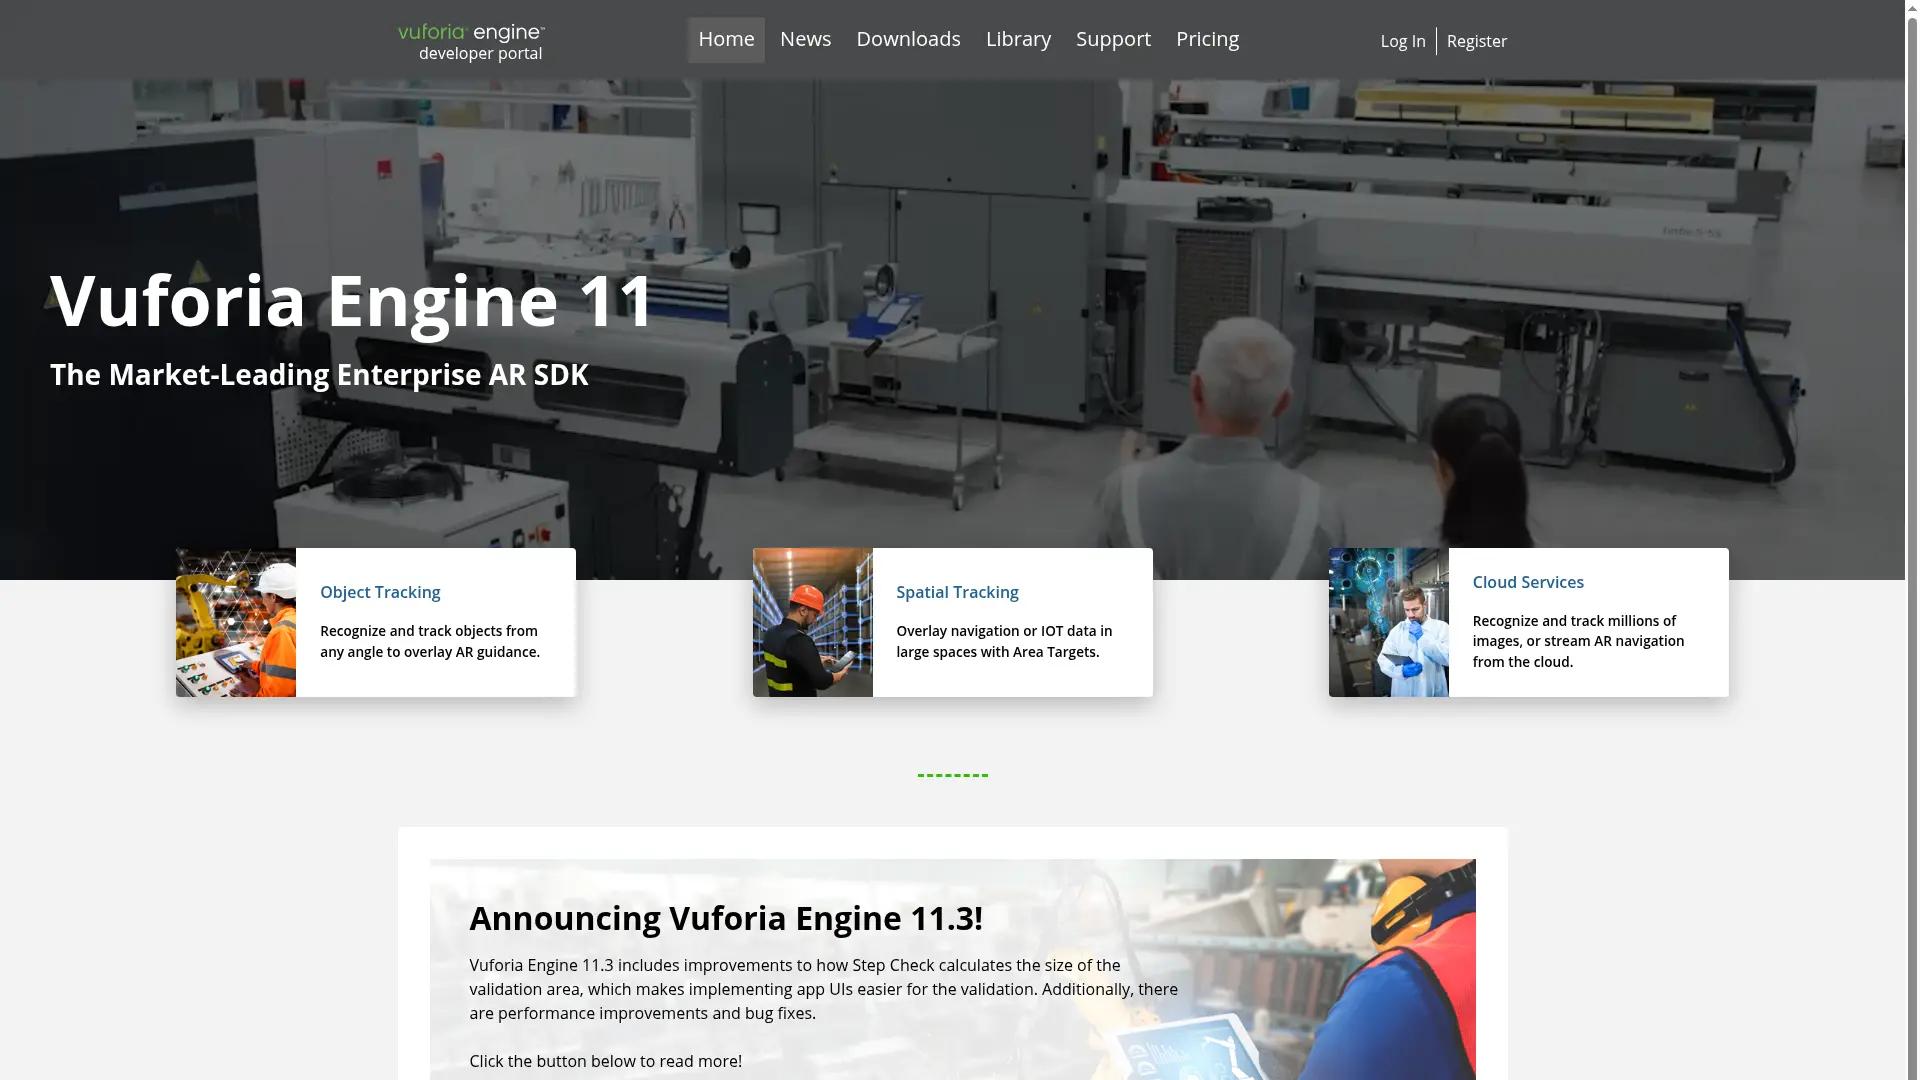Click the scrollbar up arrow
Screen dimensions: 1920x1080
[x=1912, y=7]
